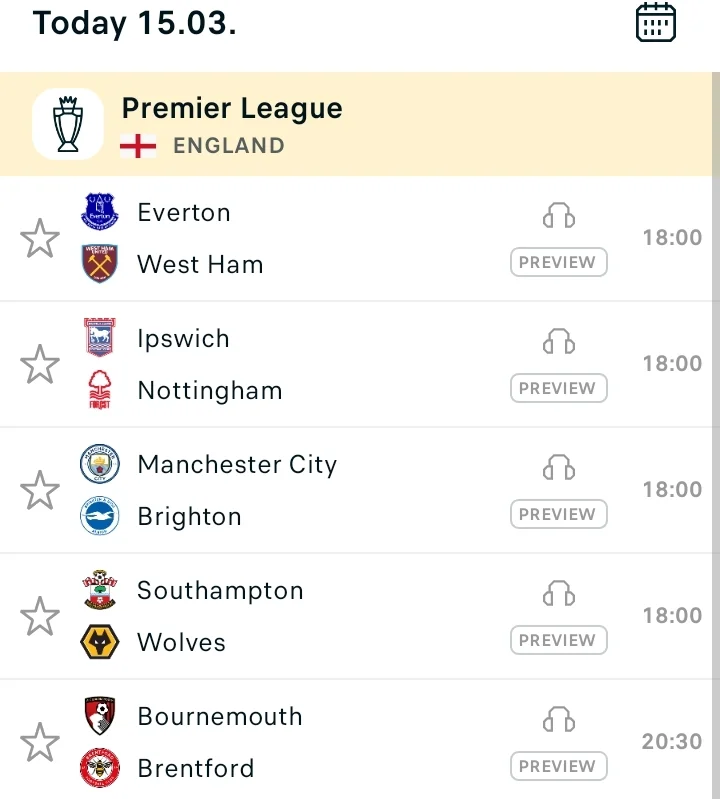Click the England flag icon
720x799 pixels.
(x=138, y=146)
